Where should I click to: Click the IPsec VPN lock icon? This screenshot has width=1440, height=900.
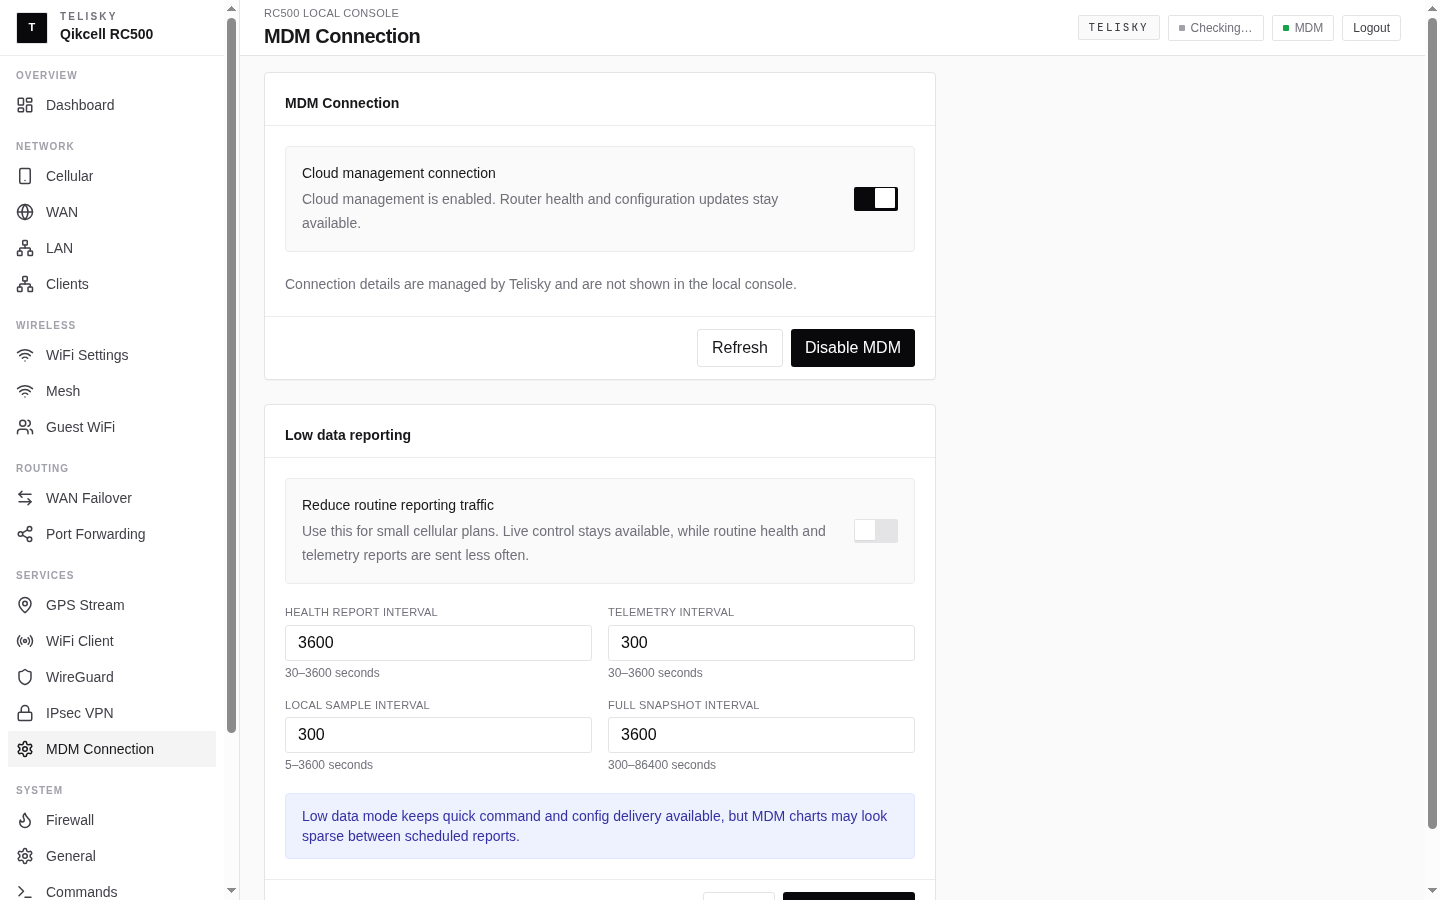pos(25,713)
